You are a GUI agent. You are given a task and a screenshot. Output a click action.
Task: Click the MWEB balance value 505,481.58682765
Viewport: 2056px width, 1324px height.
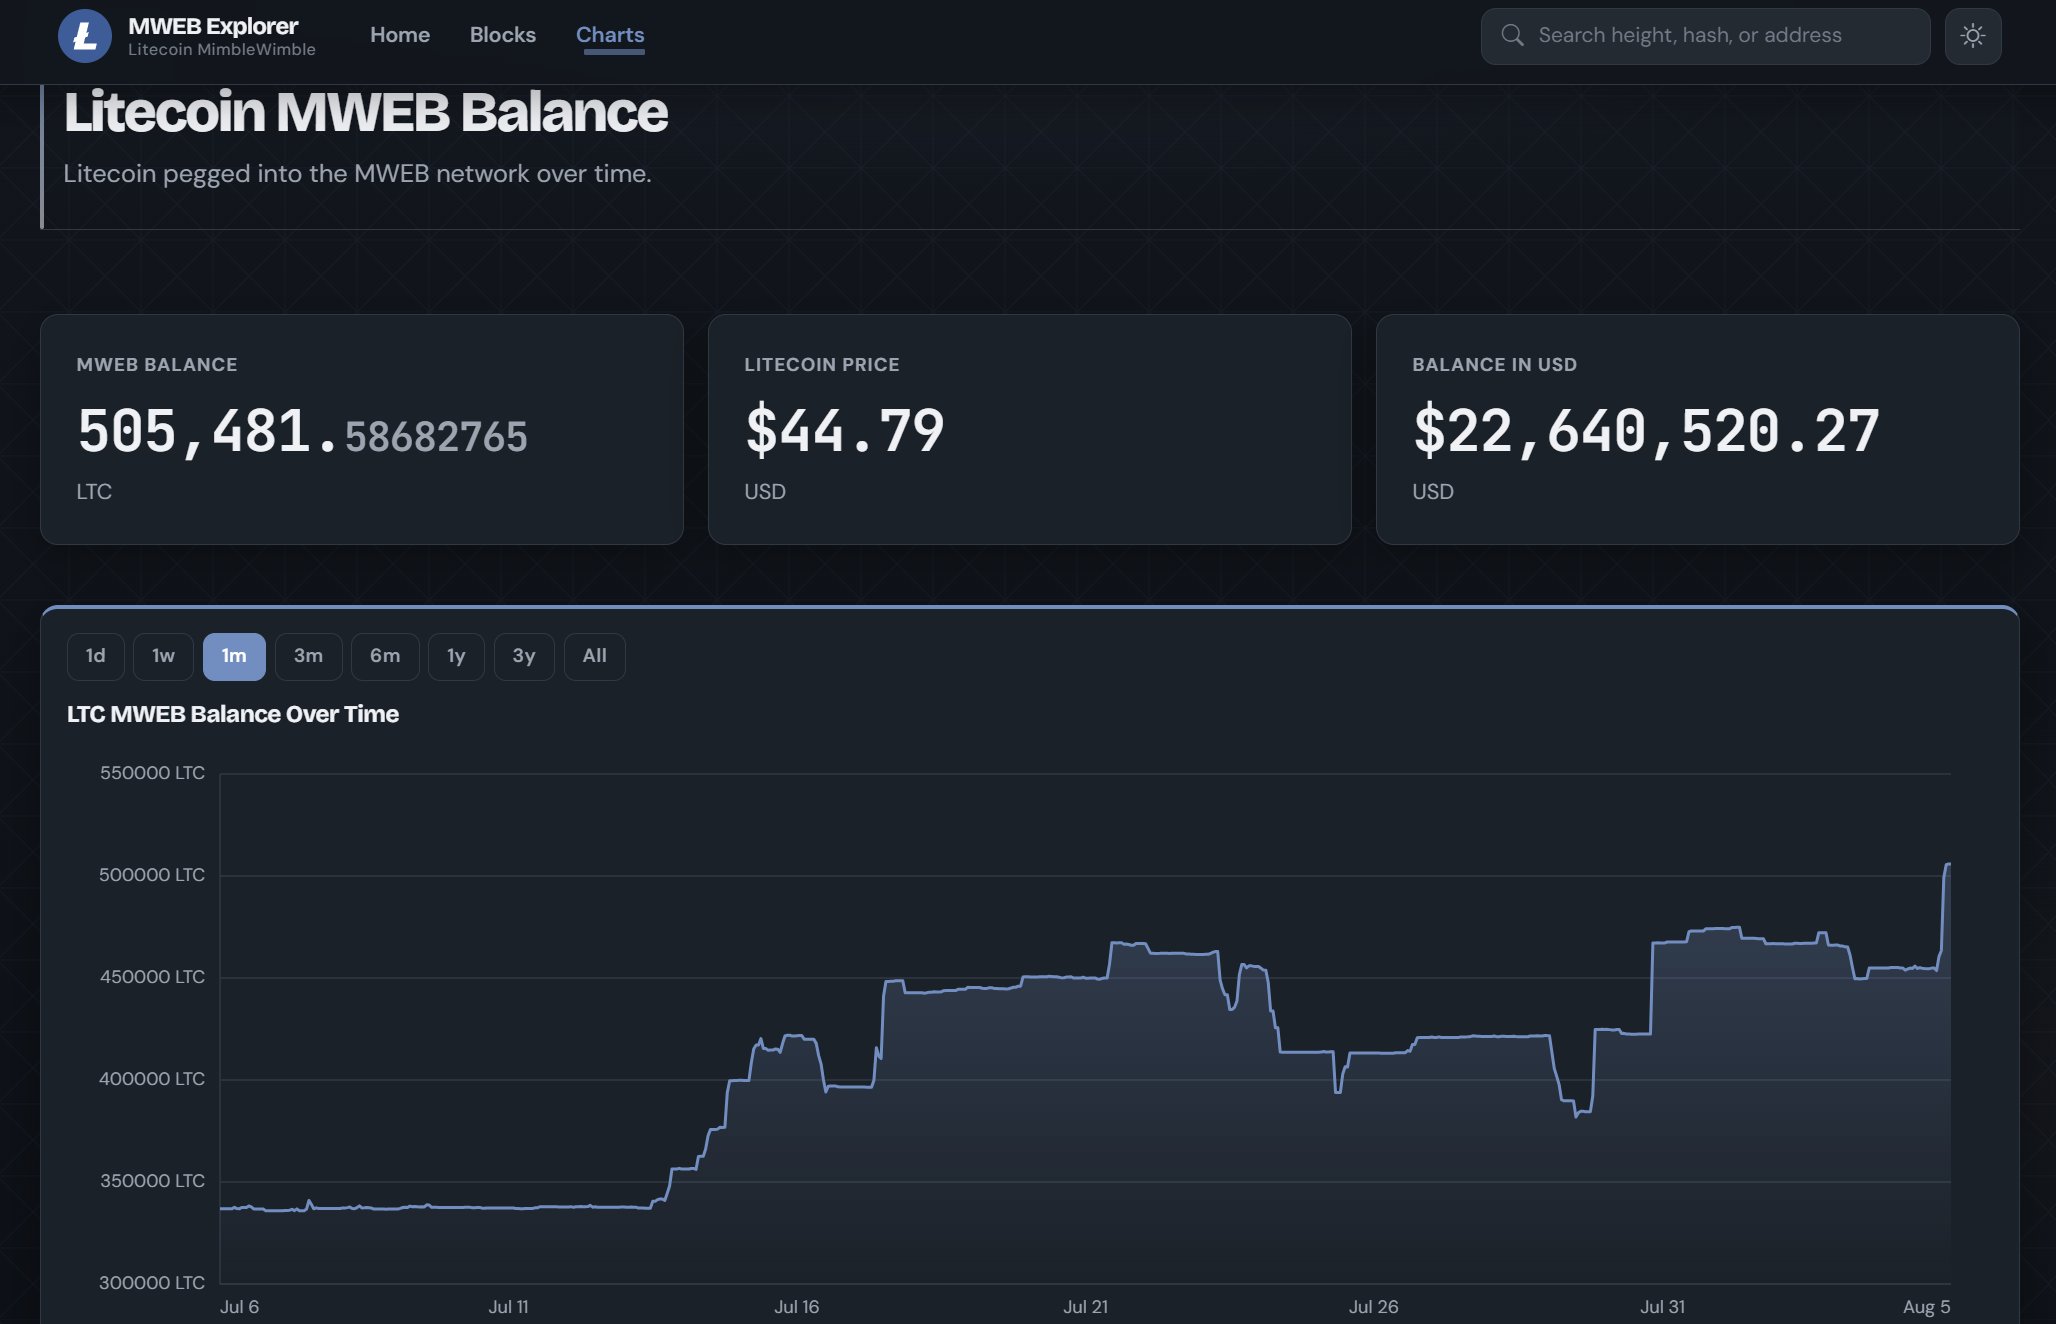point(302,432)
